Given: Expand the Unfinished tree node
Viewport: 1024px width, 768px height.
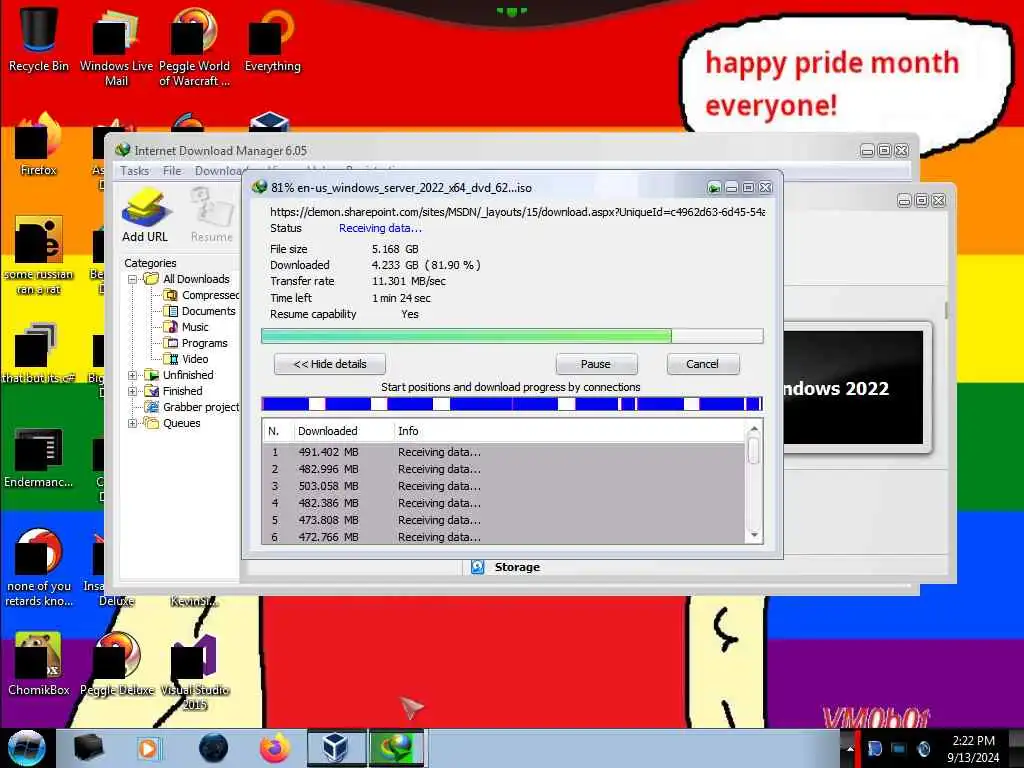Looking at the screenshot, I should (133, 375).
